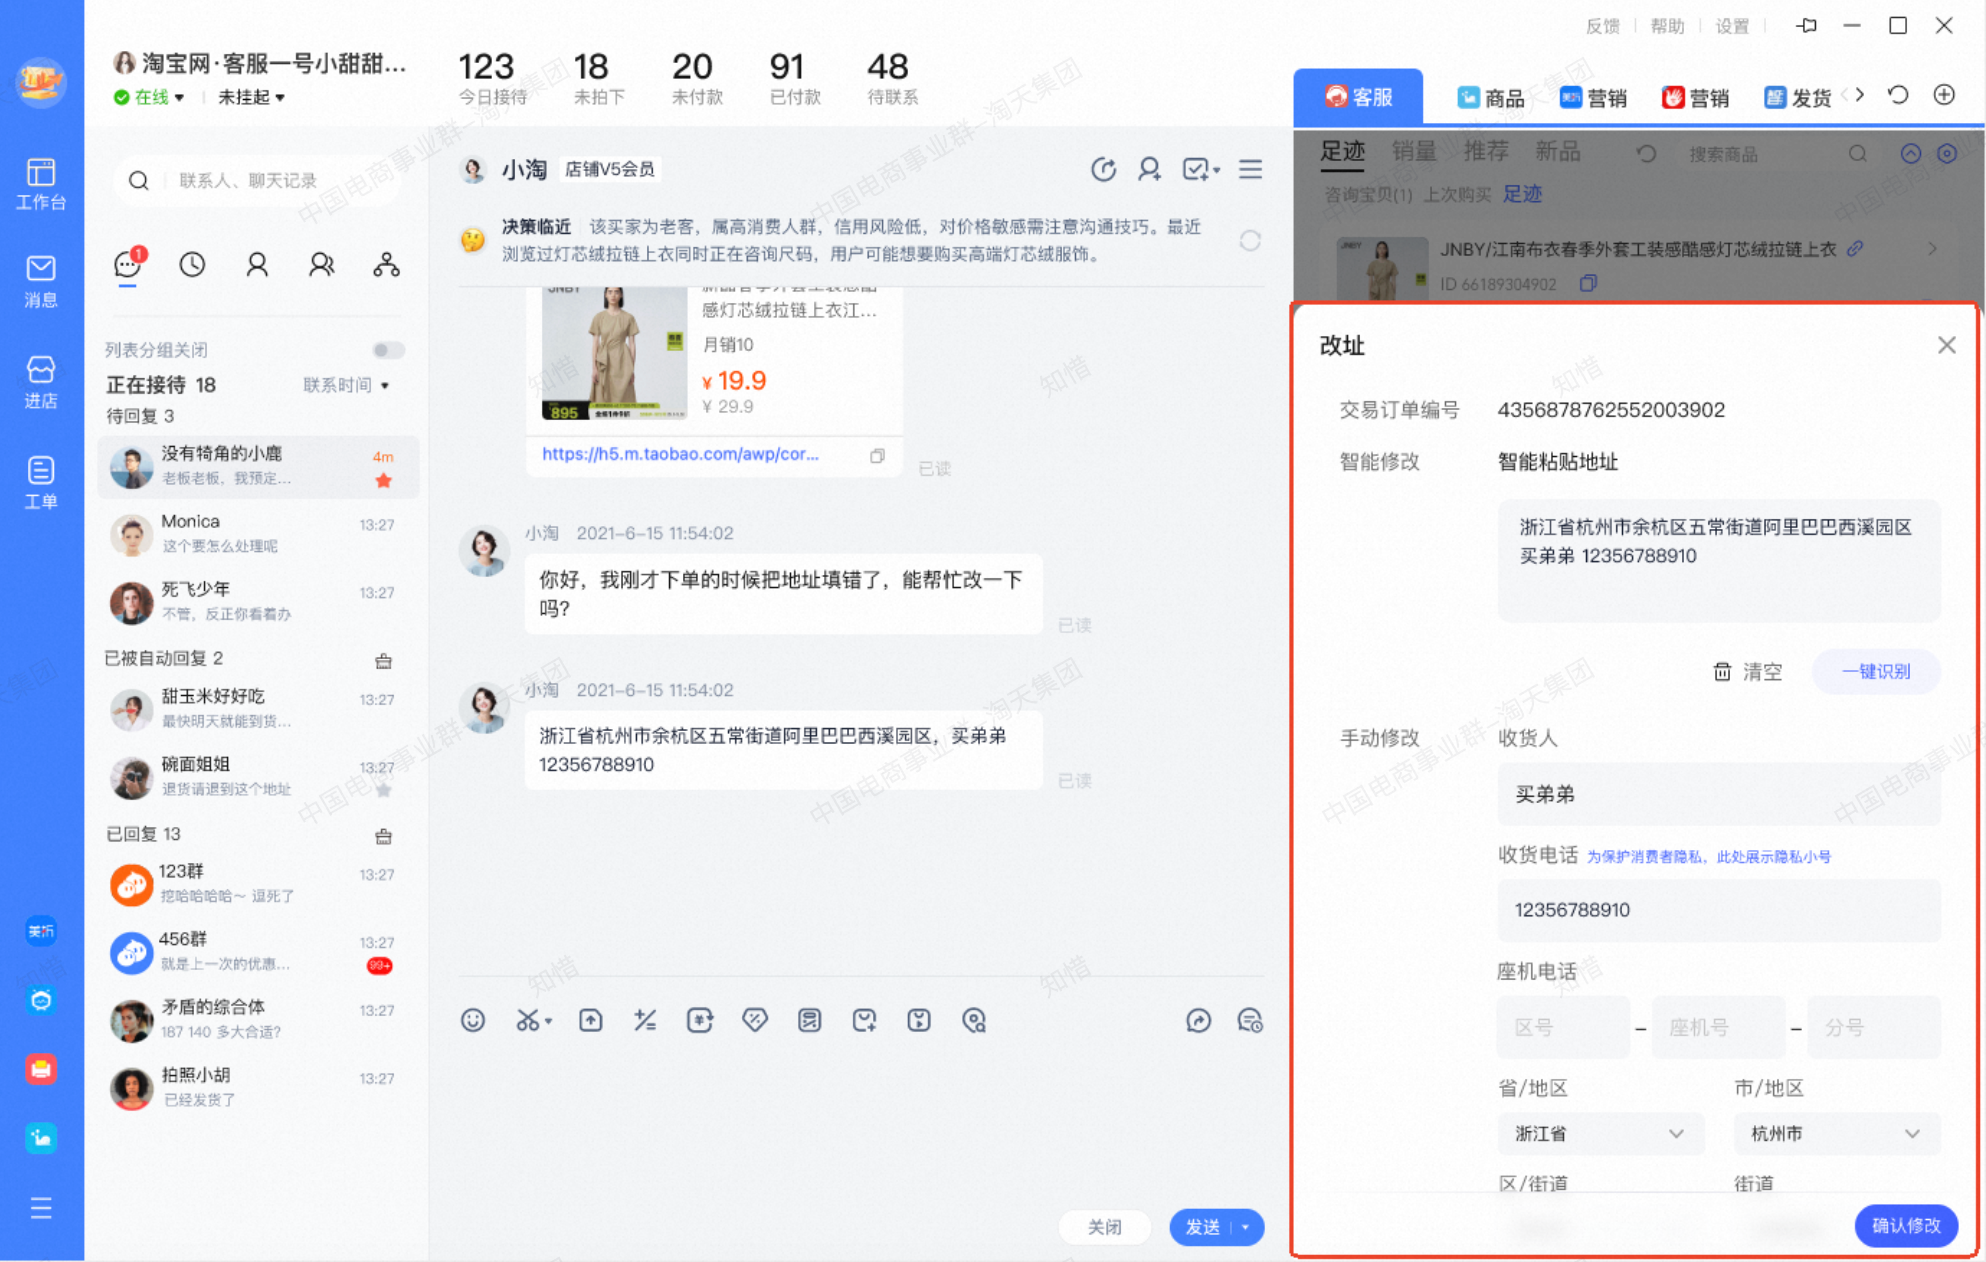The width and height of the screenshot is (1986, 1262).
Task: Close the 改址 address panel
Action: tap(1946, 345)
